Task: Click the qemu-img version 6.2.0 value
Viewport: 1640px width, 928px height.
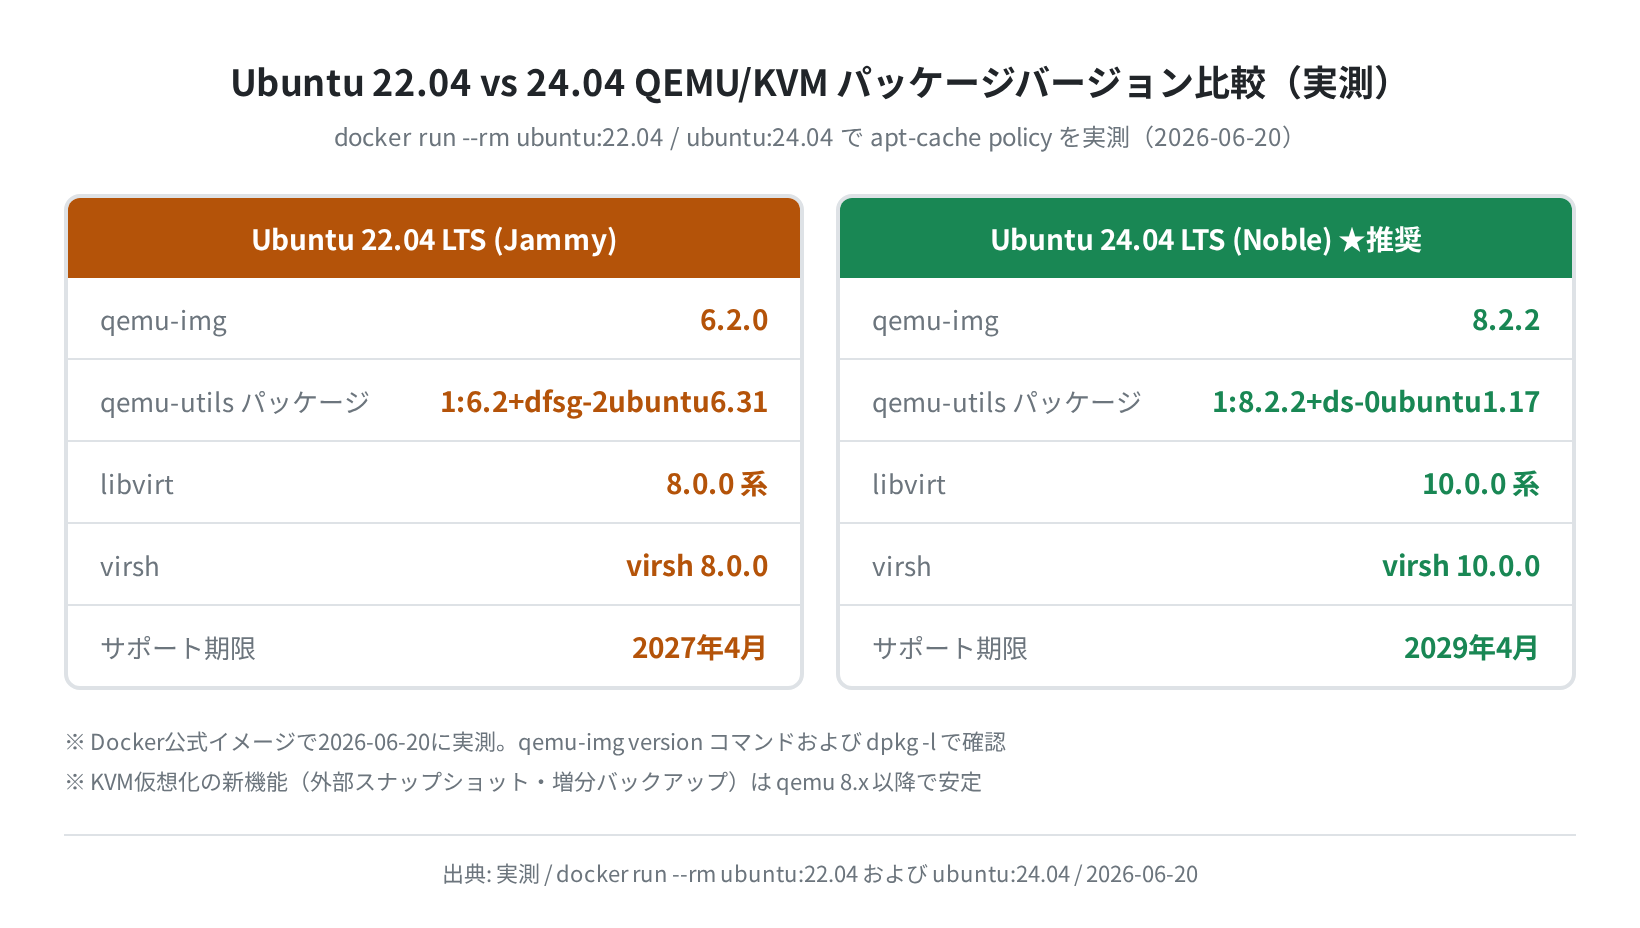Action: coord(734,320)
